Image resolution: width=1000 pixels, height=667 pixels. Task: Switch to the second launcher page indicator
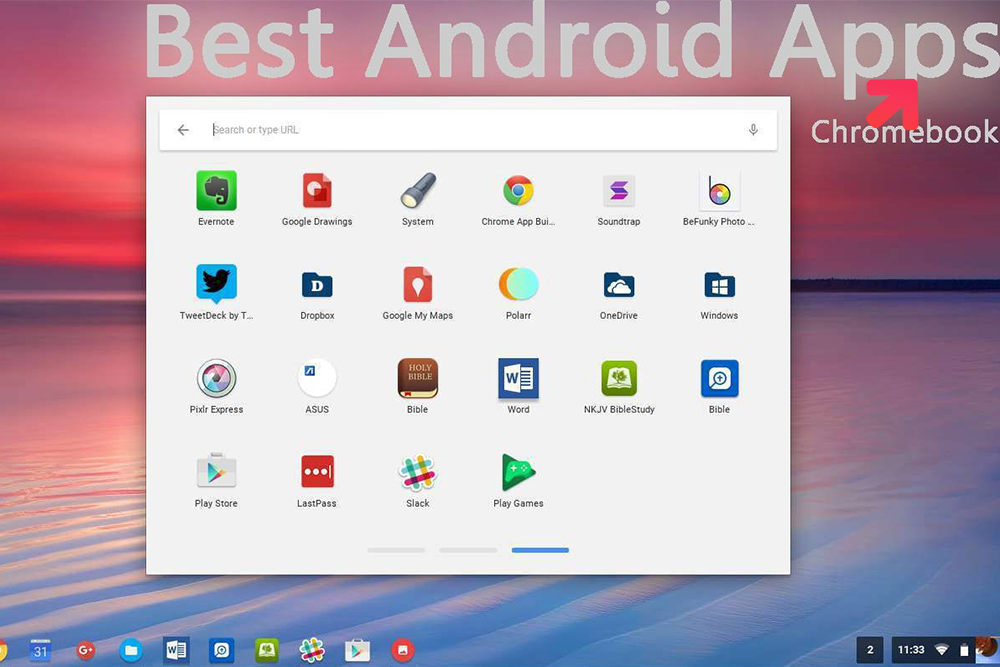468,550
